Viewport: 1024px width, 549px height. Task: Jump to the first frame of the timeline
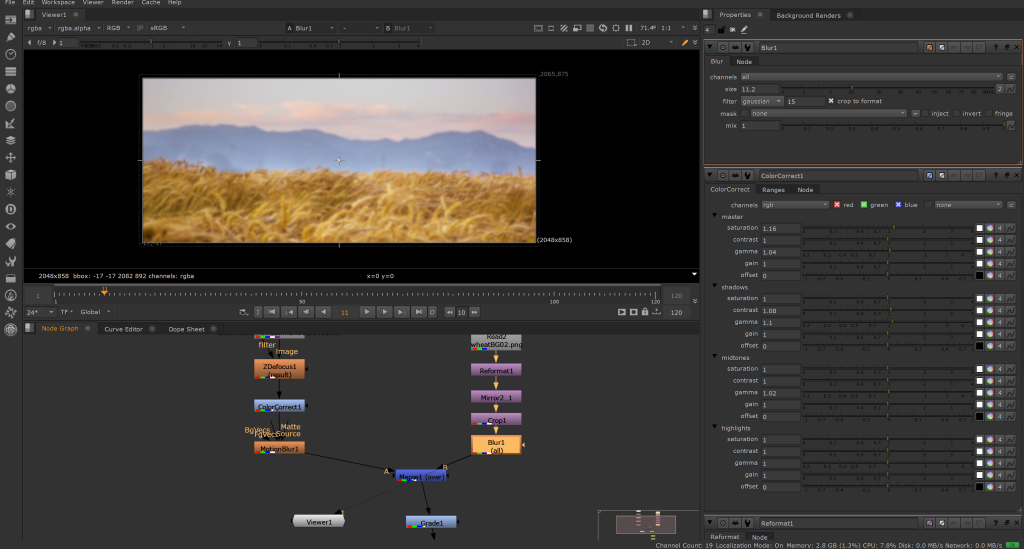point(270,312)
